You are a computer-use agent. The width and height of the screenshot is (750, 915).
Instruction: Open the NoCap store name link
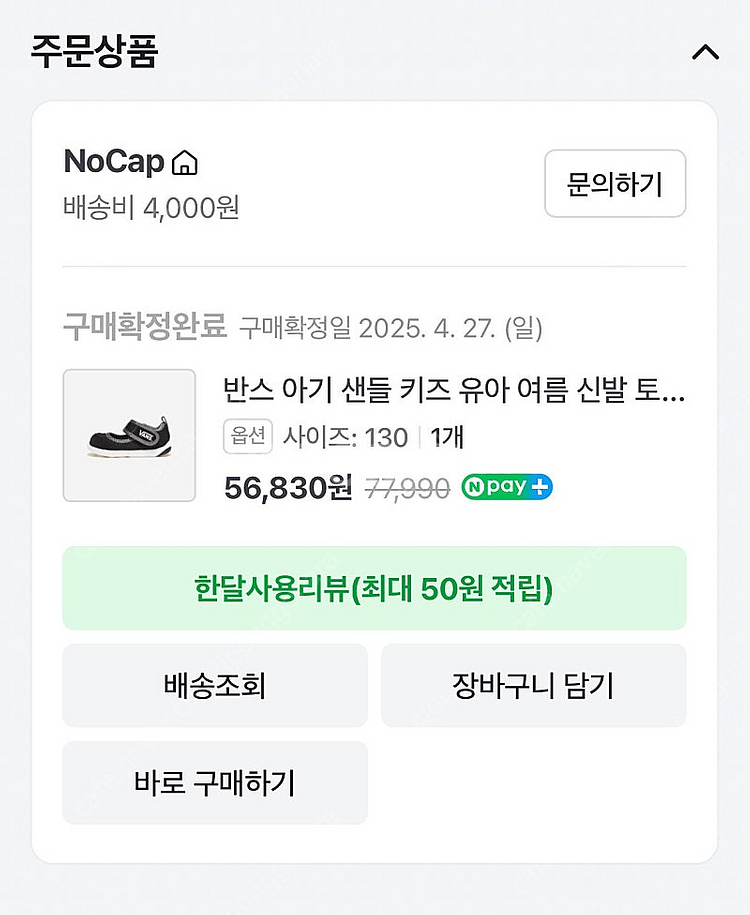(114, 161)
